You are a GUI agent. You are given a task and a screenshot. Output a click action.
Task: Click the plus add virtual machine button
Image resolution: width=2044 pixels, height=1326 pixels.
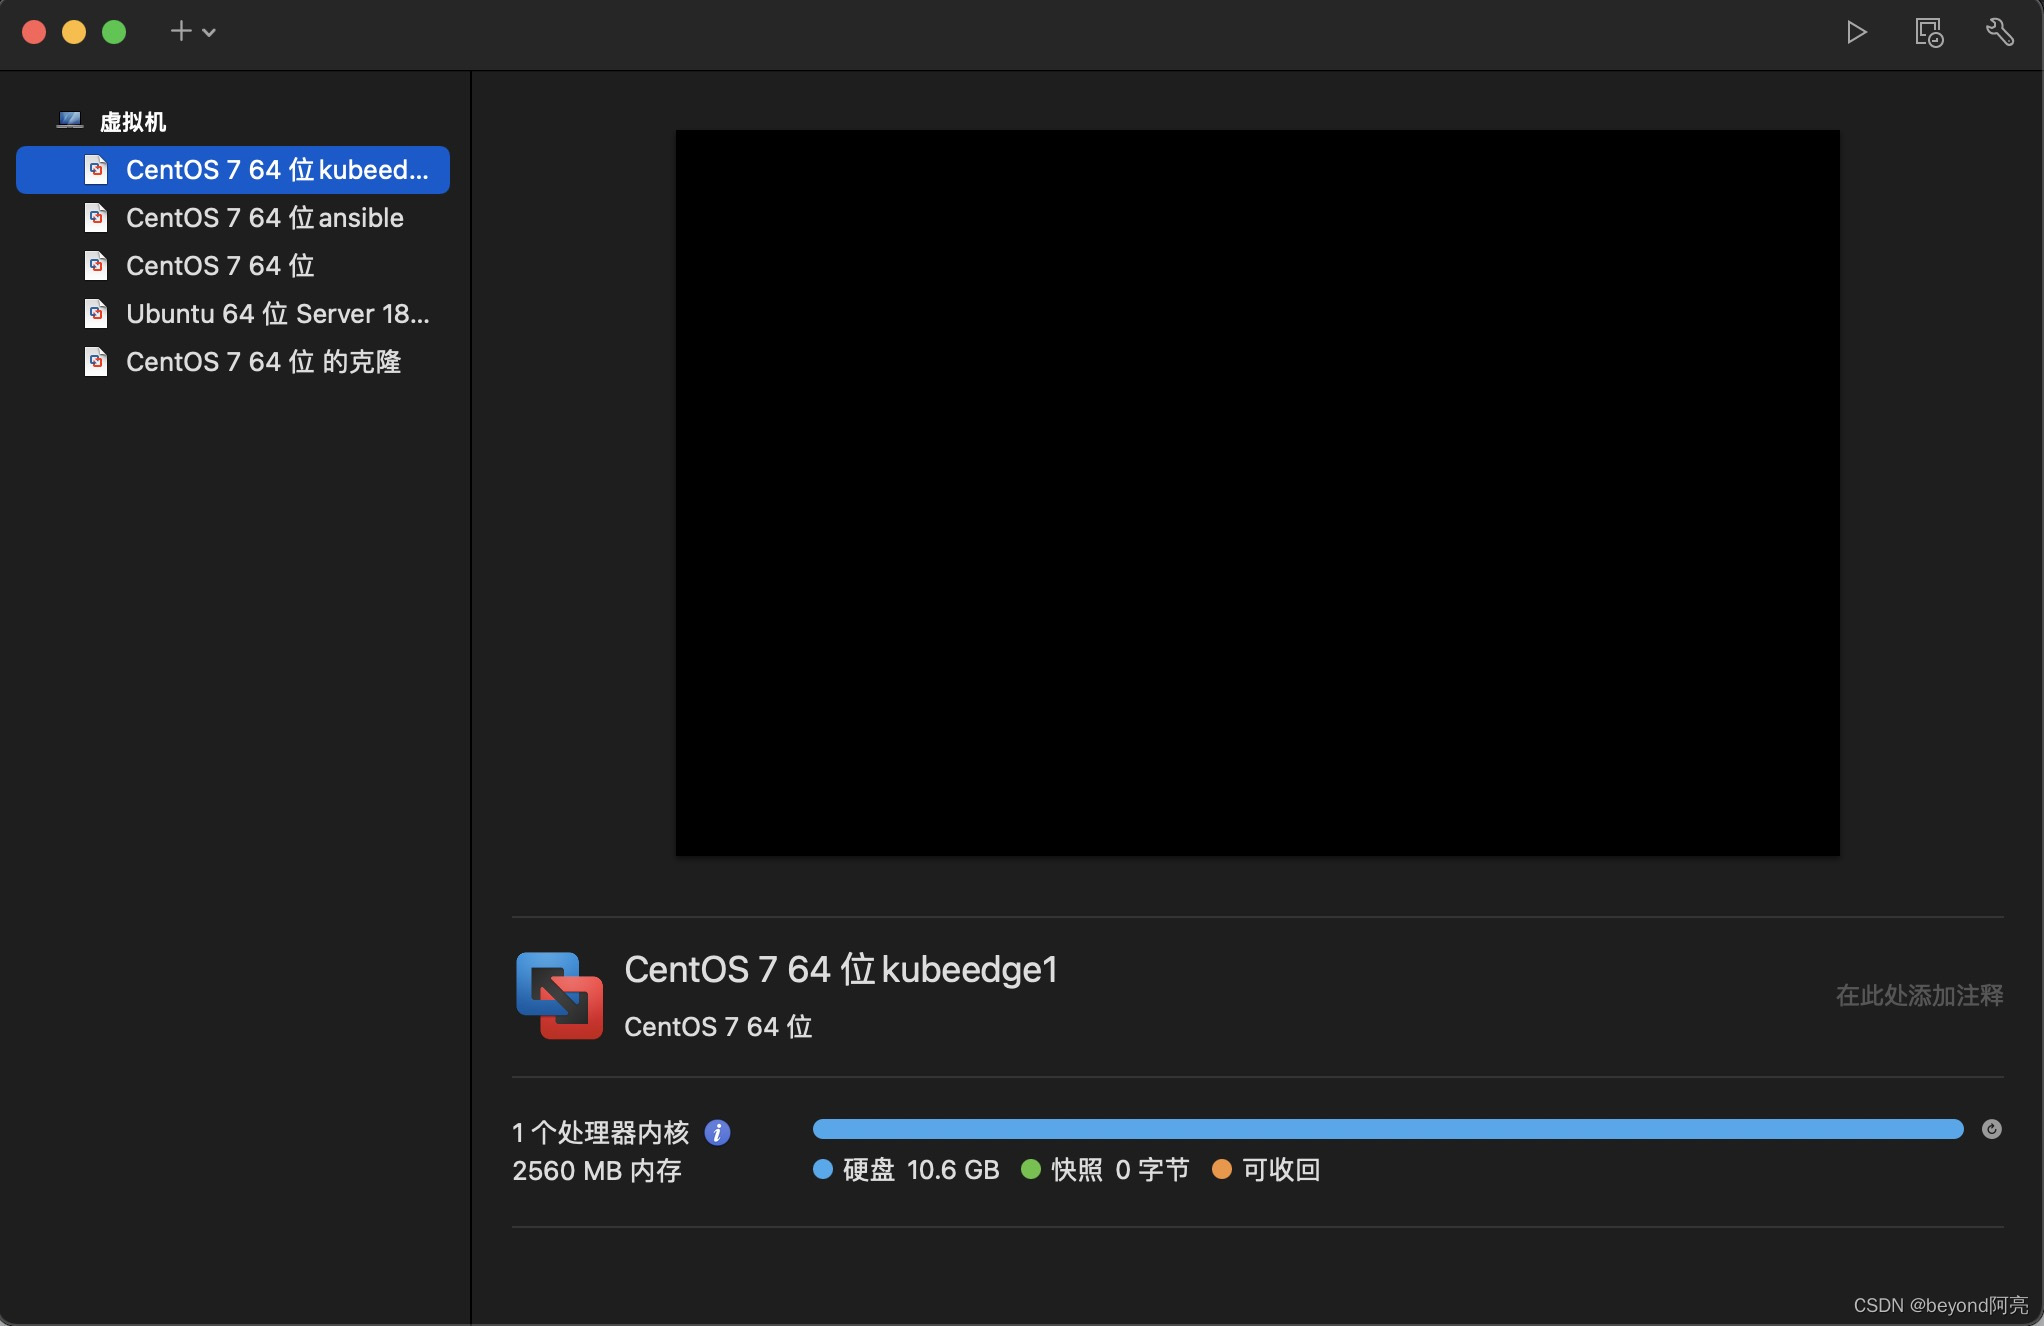[181, 31]
